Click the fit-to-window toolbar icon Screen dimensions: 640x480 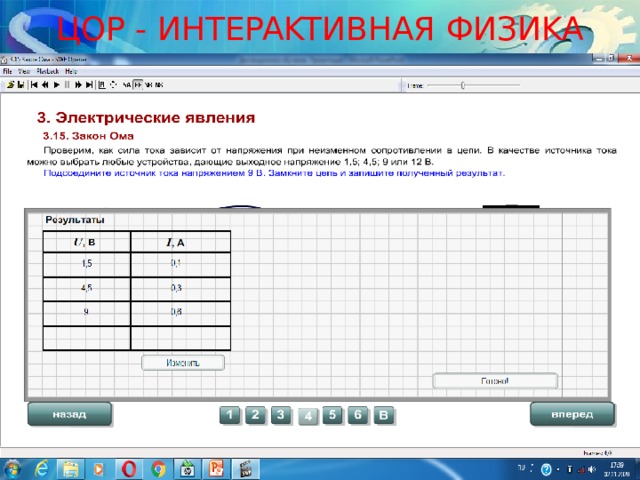point(102,85)
